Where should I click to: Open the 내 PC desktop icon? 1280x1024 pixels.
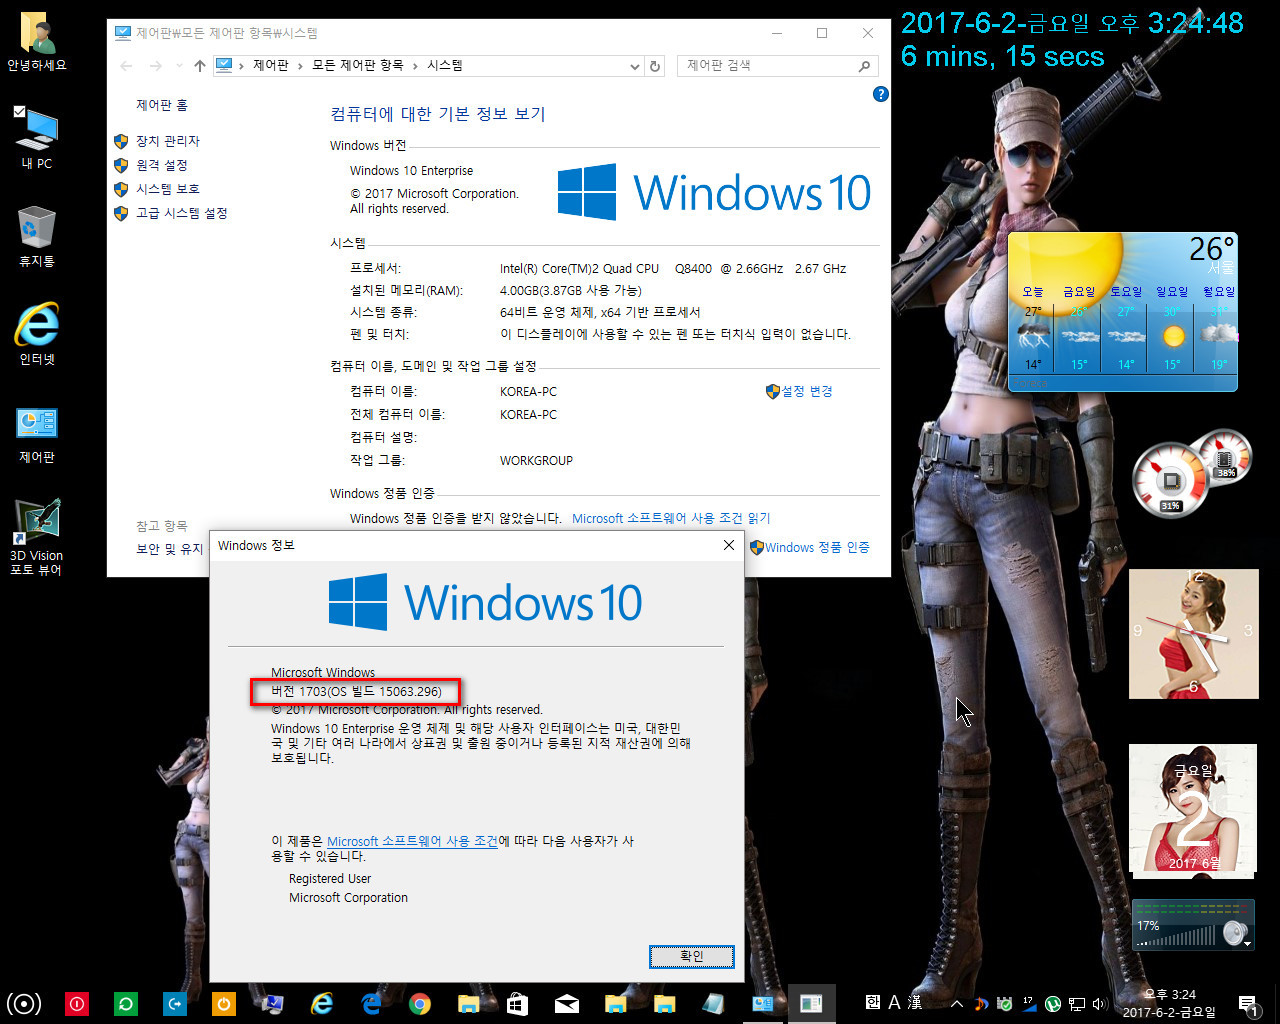pyautogui.click(x=37, y=137)
